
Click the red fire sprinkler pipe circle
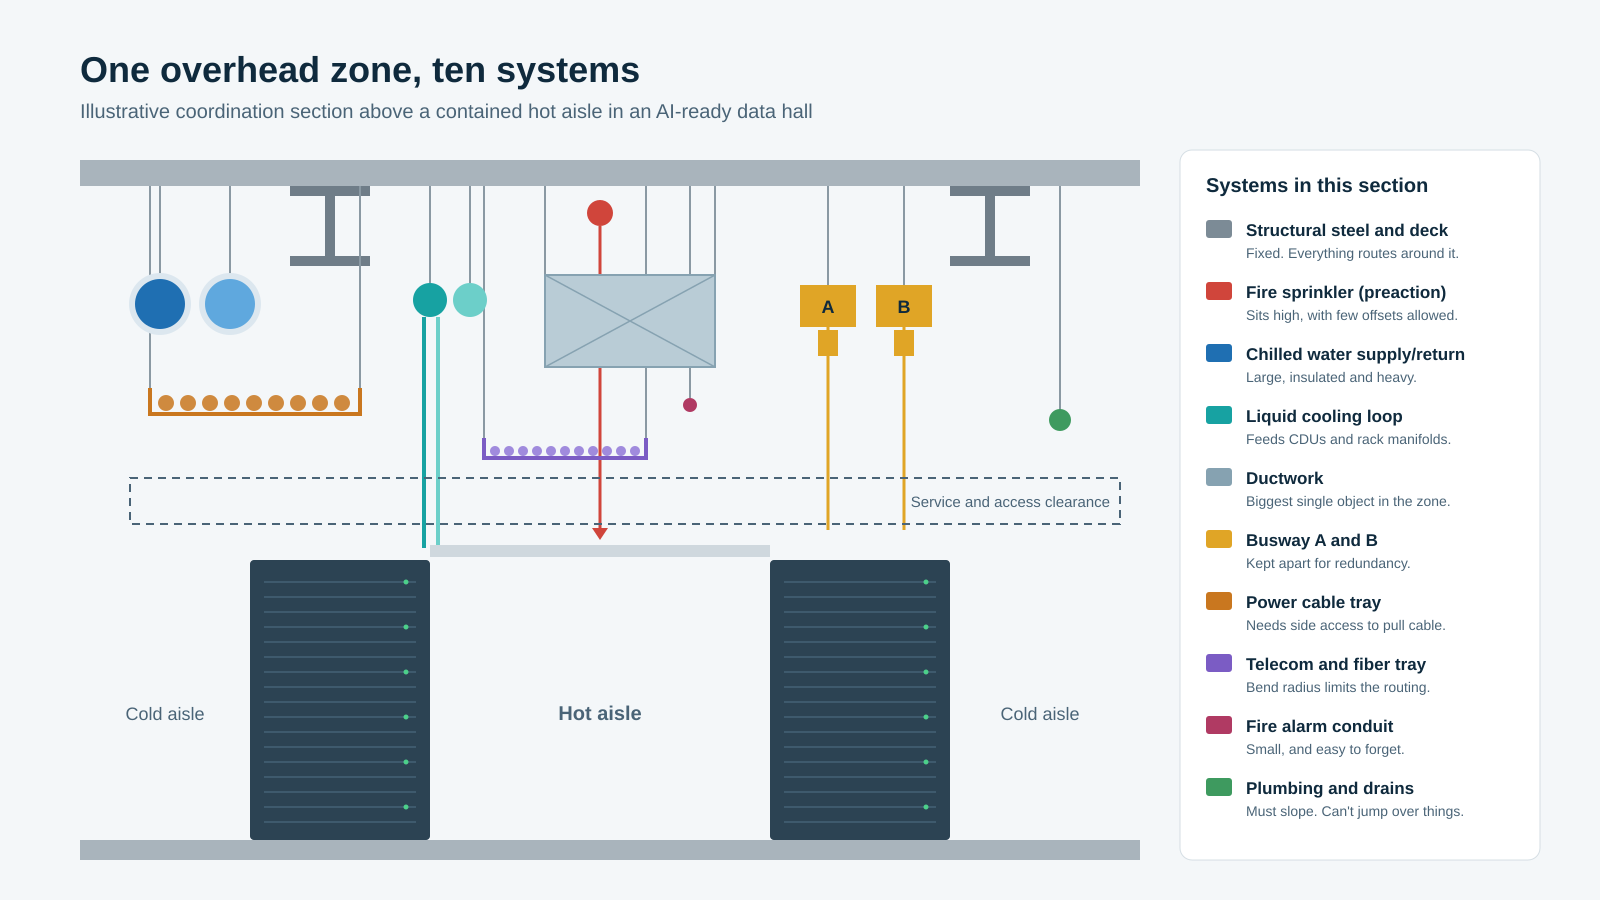(x=600, y=213)
